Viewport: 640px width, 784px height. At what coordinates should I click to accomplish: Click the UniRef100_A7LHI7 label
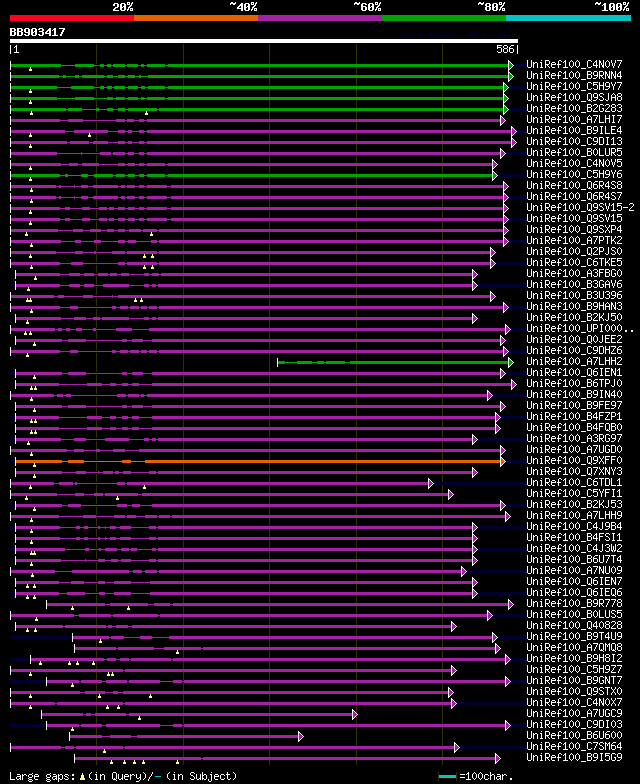point(574,120)
